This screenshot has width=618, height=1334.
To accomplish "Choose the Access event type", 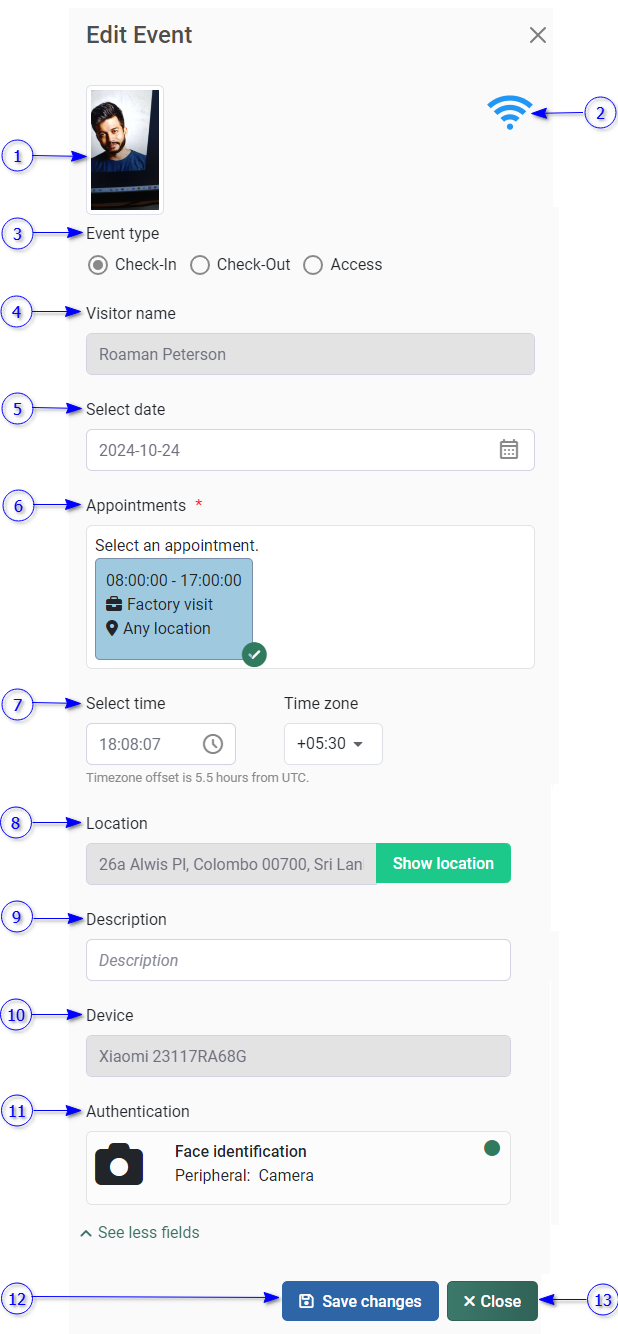I will (313, 265).
